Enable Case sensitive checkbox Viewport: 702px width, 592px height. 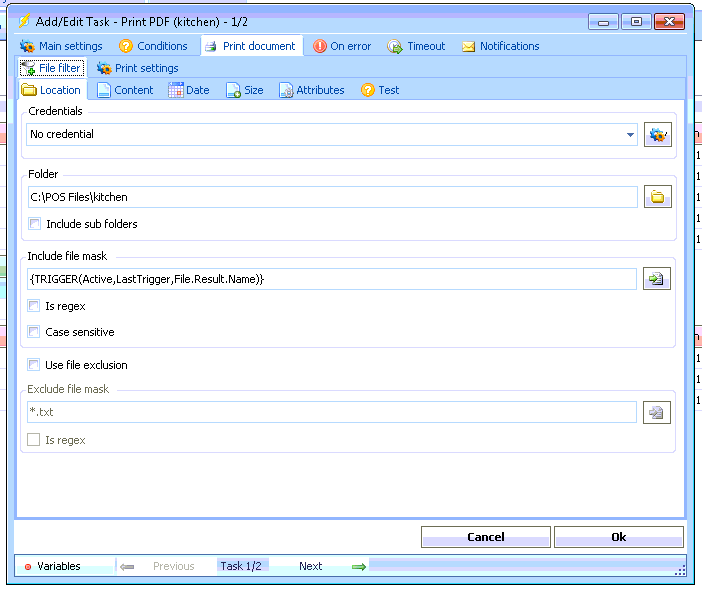pos(35,332)
